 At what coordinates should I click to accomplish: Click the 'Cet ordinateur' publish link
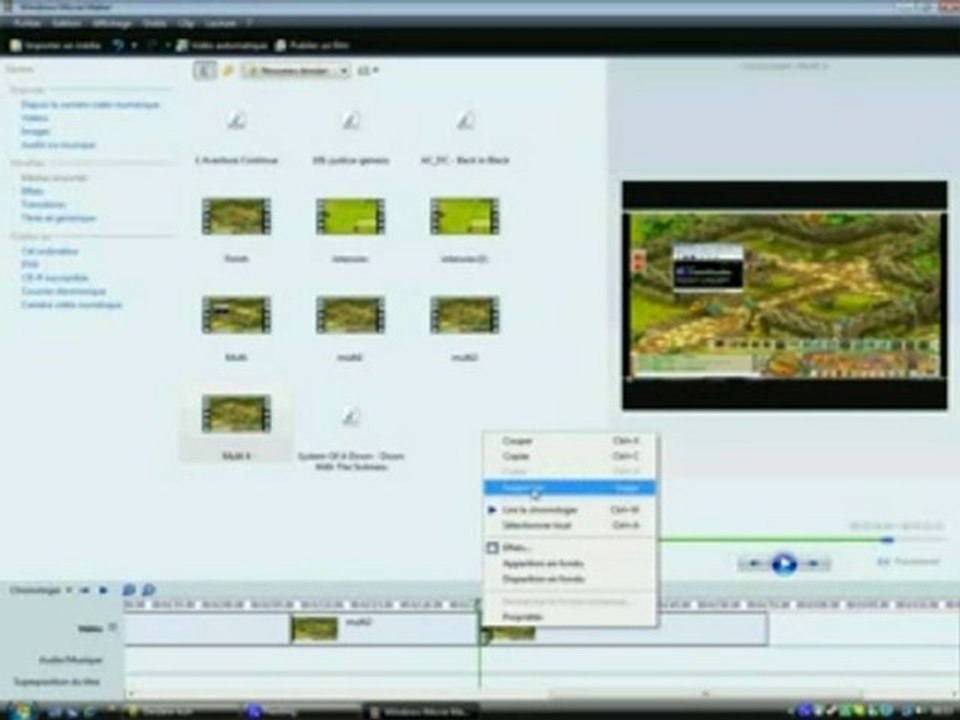pyautogui.click(x=50, y=251)
